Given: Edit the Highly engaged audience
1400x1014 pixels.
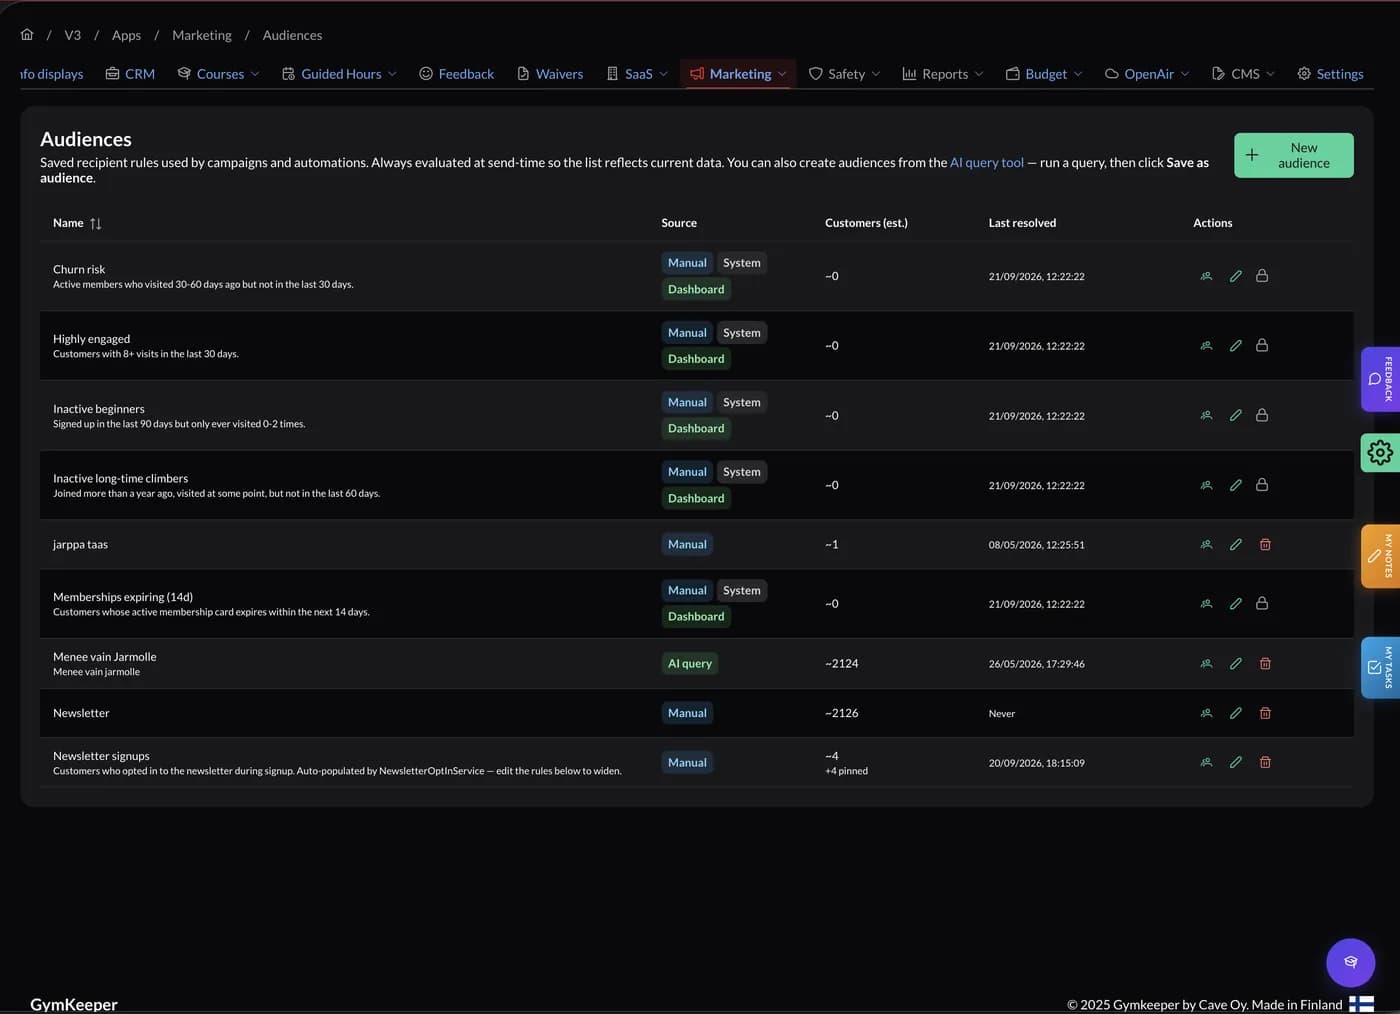Looking at the screenshot, I should click(x=1236, y=346).
